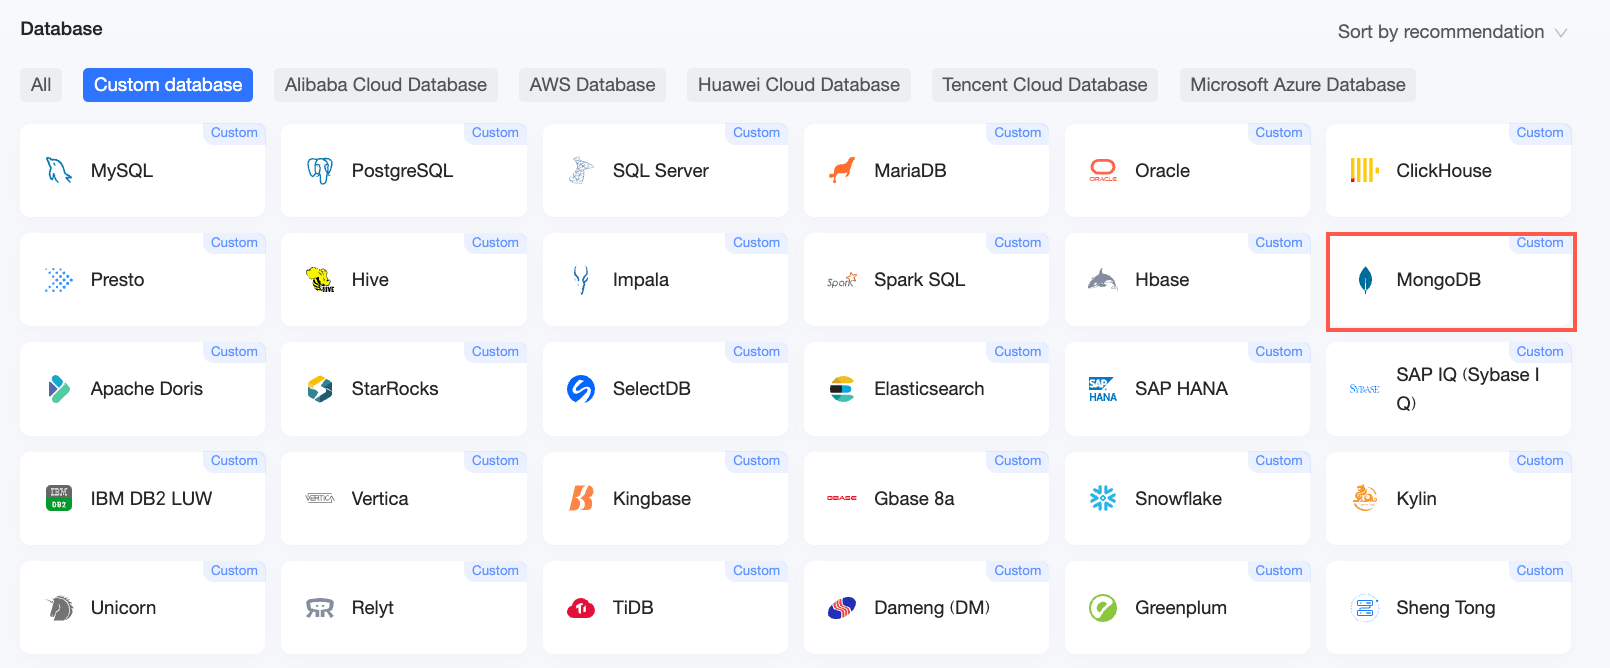Click the StarRocks label text
Viewport: 1610px width, 668px height.
pyautogui.click(x=395, y=389)
